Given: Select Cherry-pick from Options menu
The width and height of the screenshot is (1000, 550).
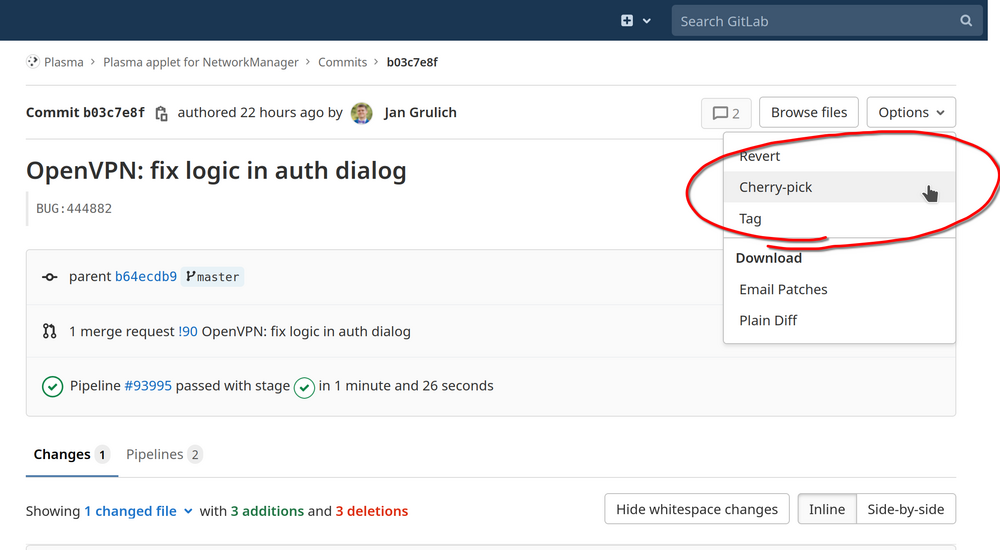Looking at the screenshot, I should tap(776, 187).
